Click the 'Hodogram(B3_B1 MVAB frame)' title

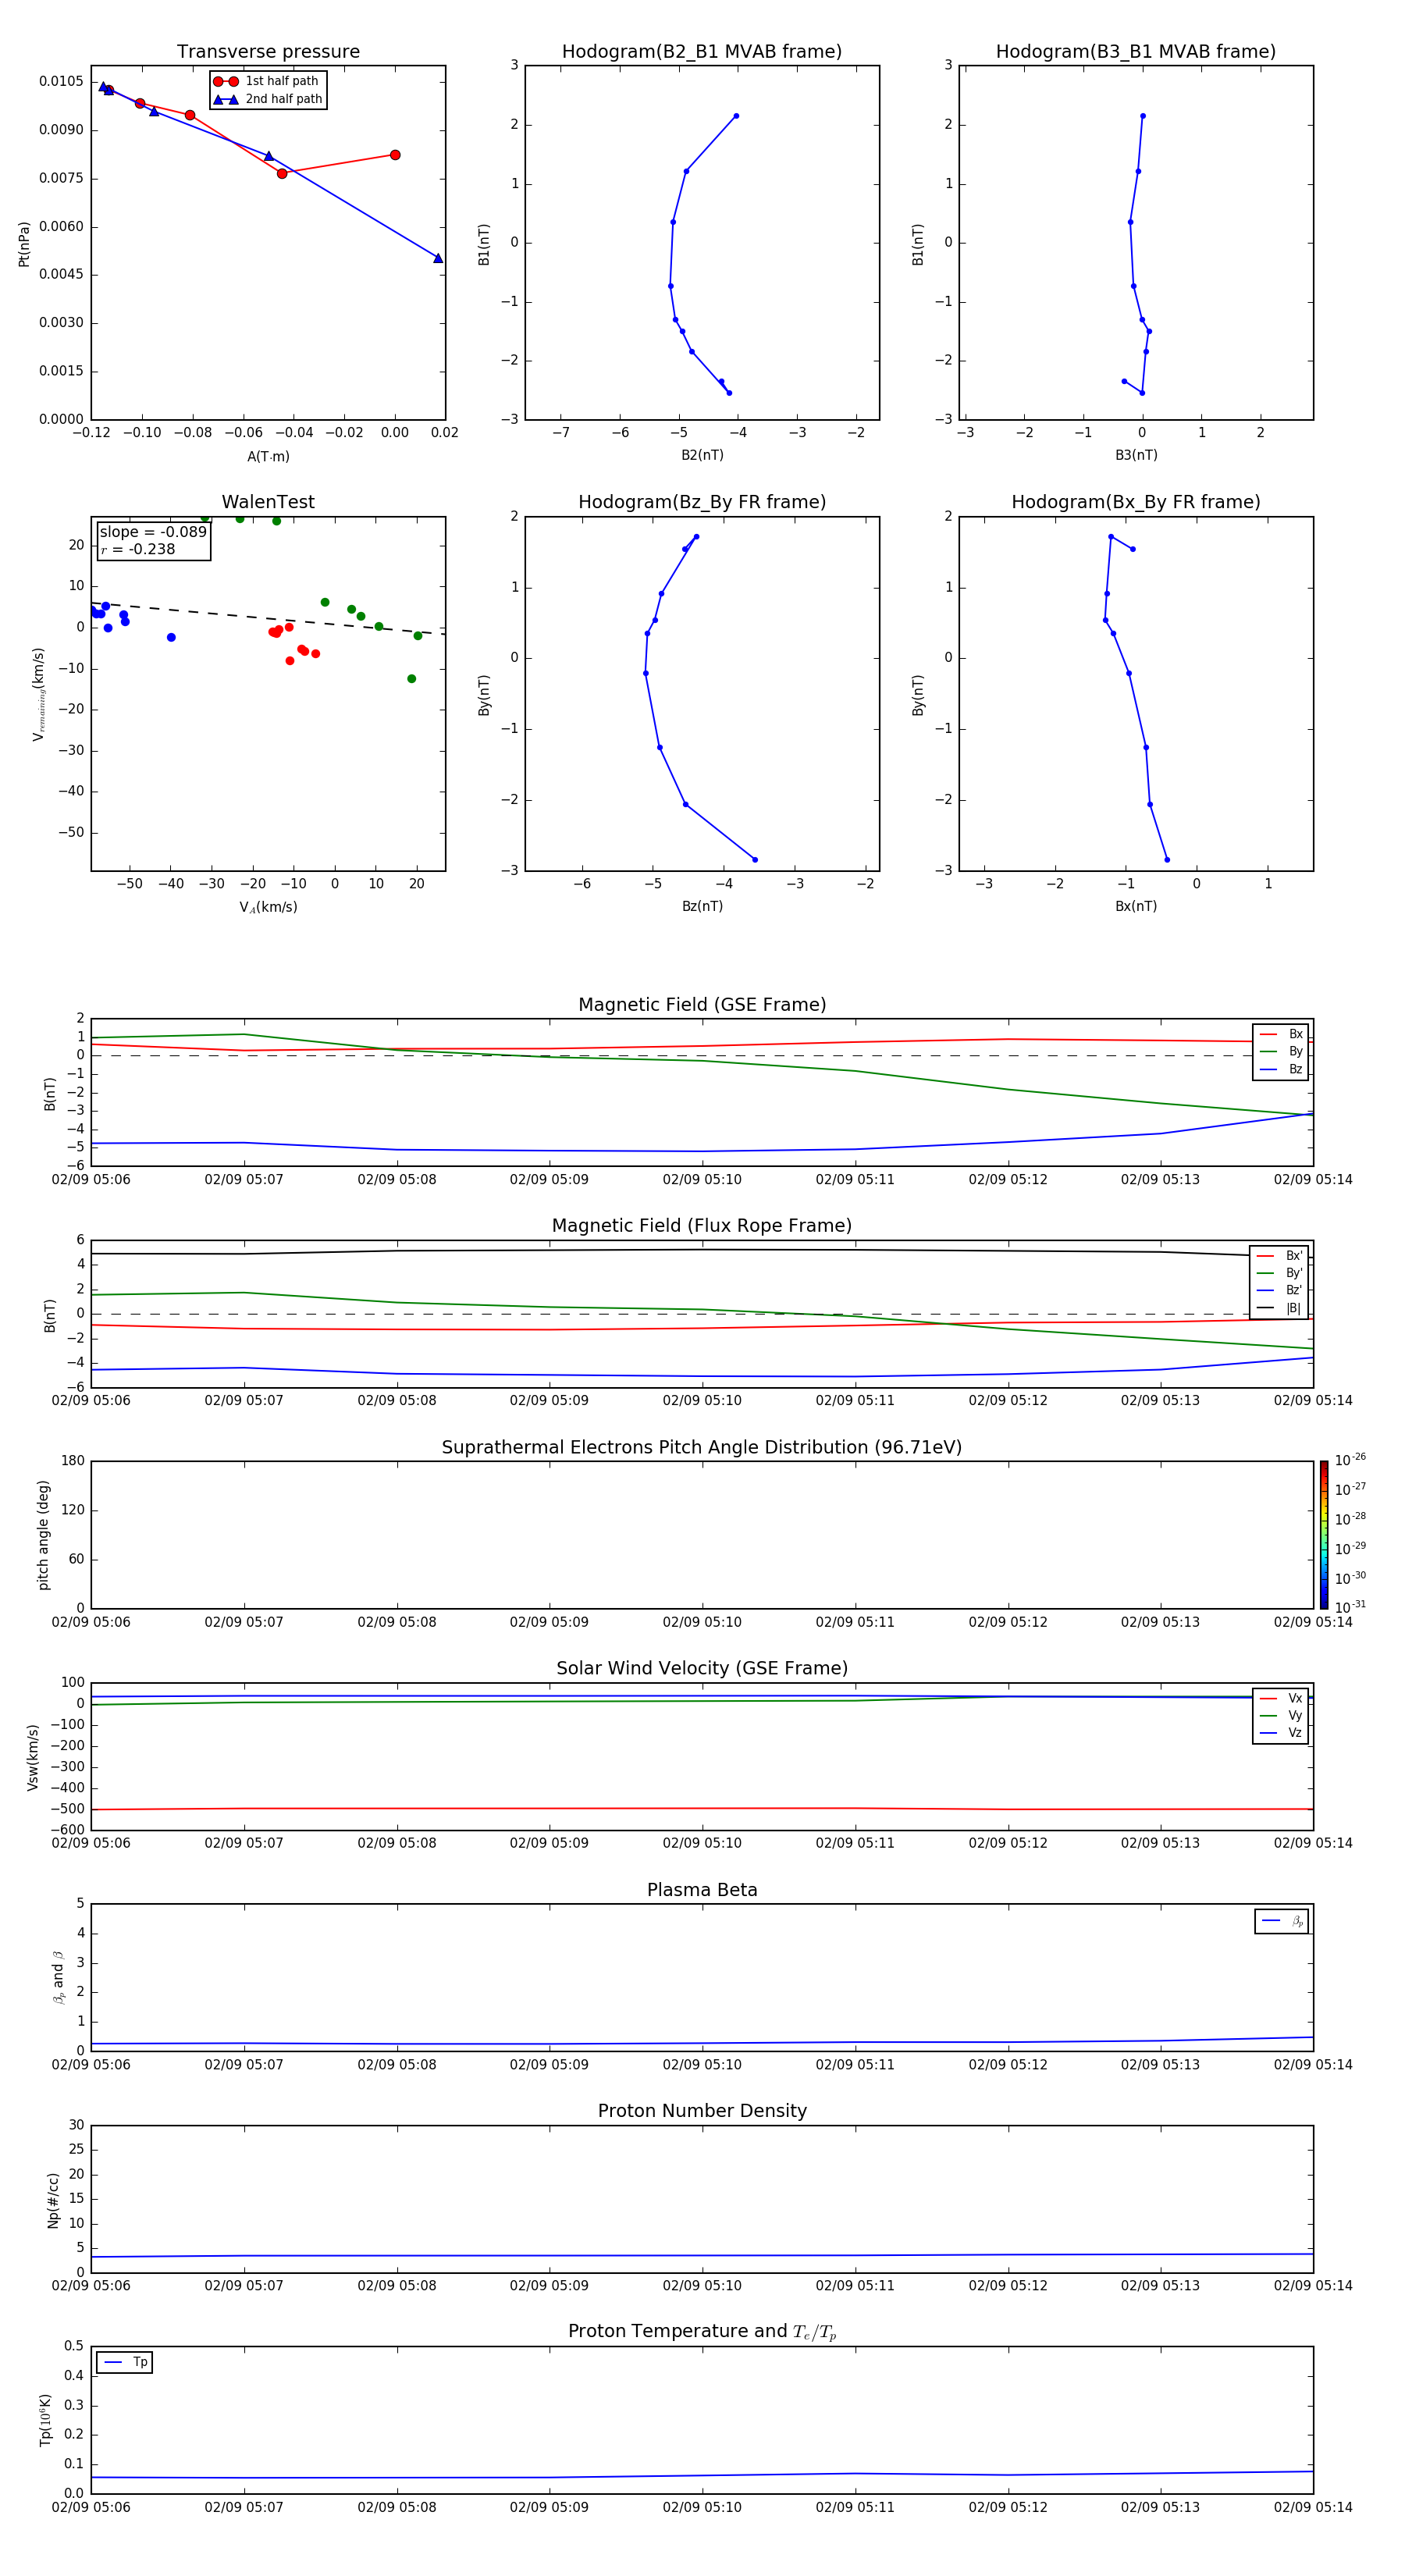pos(1136,52)
